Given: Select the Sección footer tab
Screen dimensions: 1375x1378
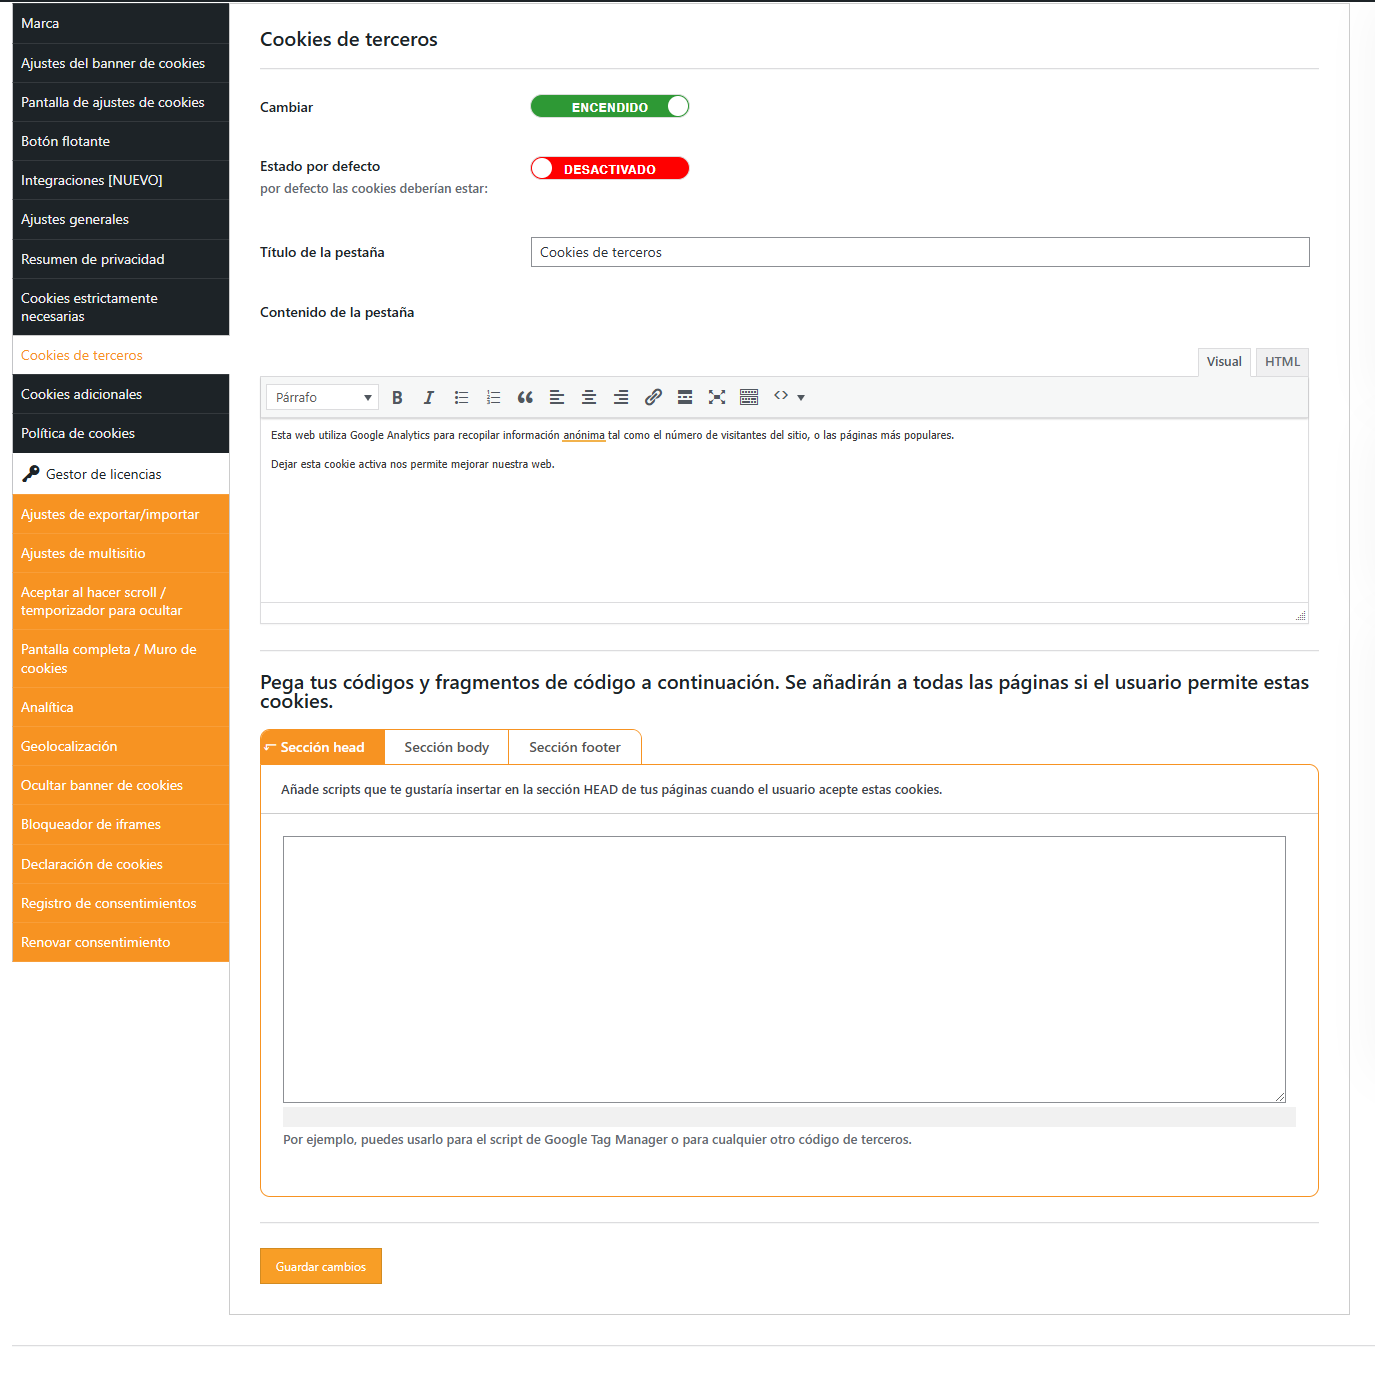Looking at the screenshot, I should 575,747.
